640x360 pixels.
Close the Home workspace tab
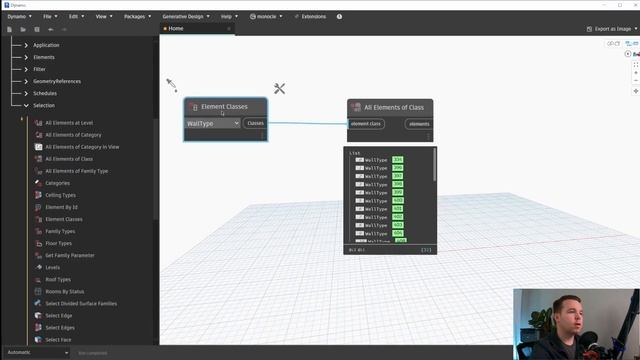[229, 29]
